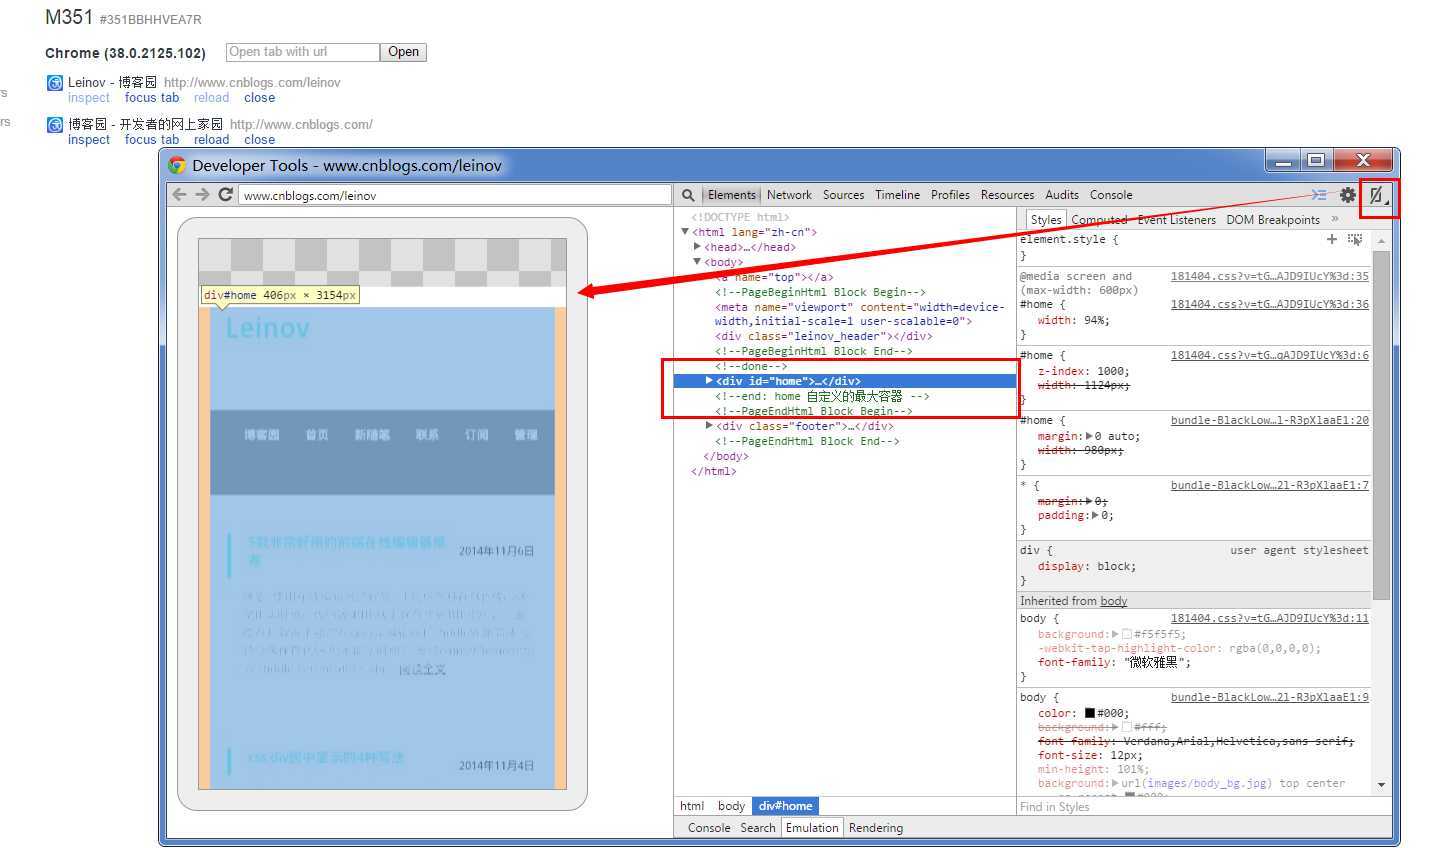Click focus tab under 开发者的网上家园 entry
1432x848 pixels.
[152, 140]
